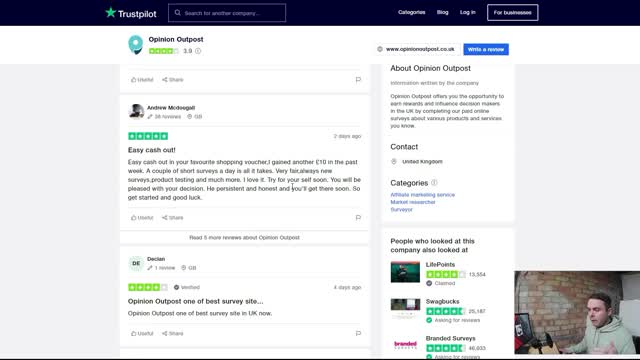The width and height of the screenshot is (640, 360).
Task: Click the reviewer name Andrew Mcdougall
Action: point(171,108)
